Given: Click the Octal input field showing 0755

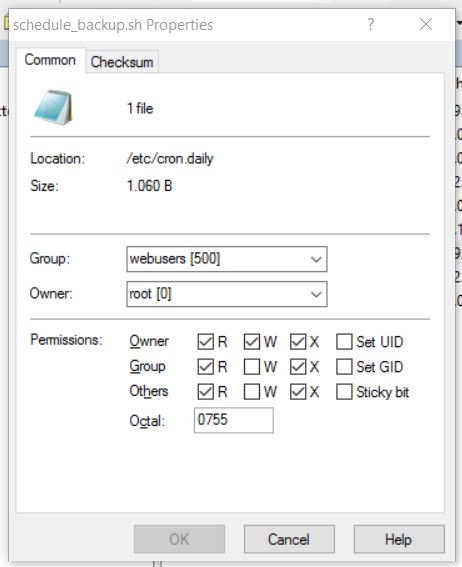Looking at the screenshot, I should 234,420.
